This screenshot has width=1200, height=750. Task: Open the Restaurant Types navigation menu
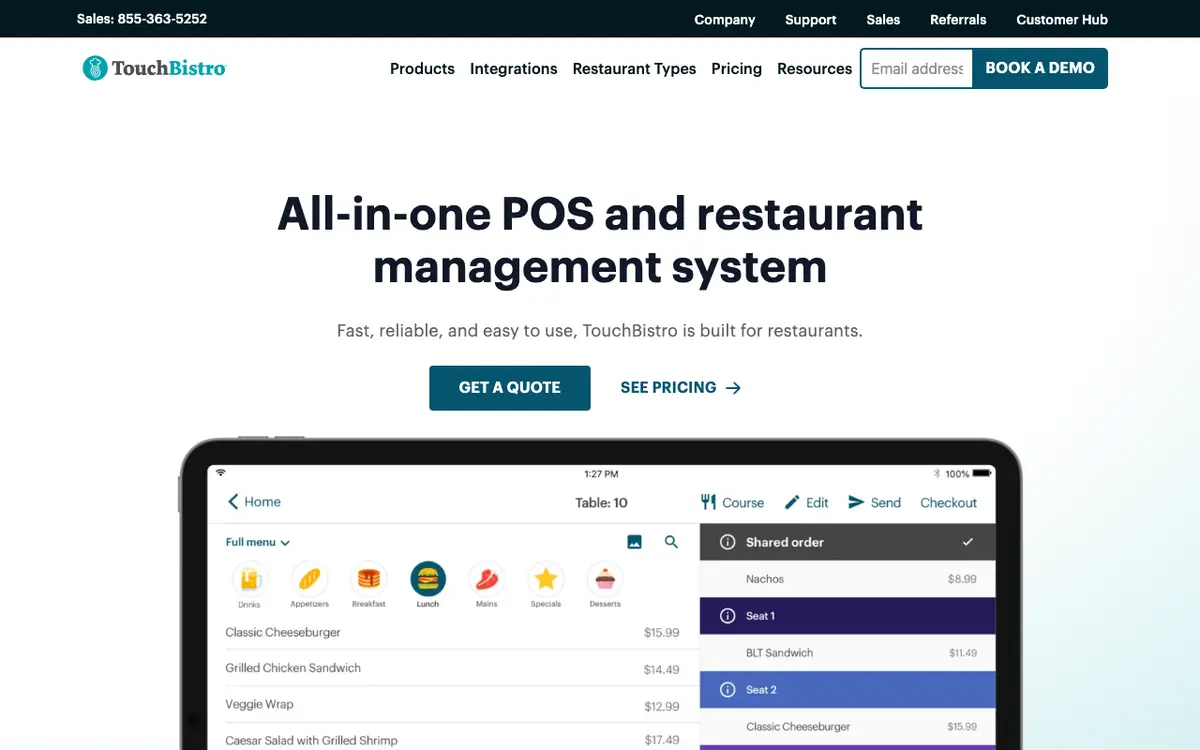(634, 69)
